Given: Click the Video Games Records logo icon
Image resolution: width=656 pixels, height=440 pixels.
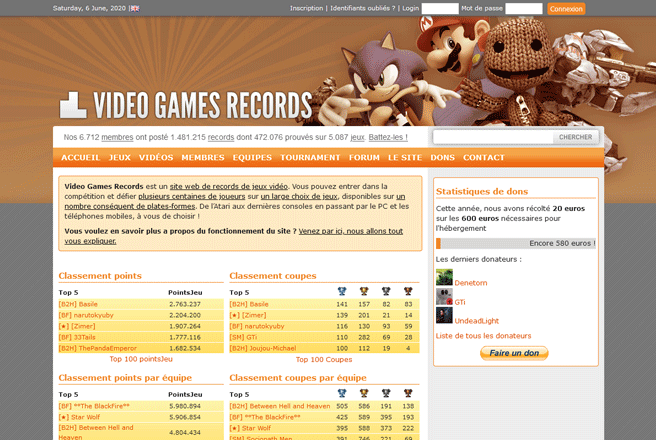Looking at the screenshot, I should coord(73,105).
